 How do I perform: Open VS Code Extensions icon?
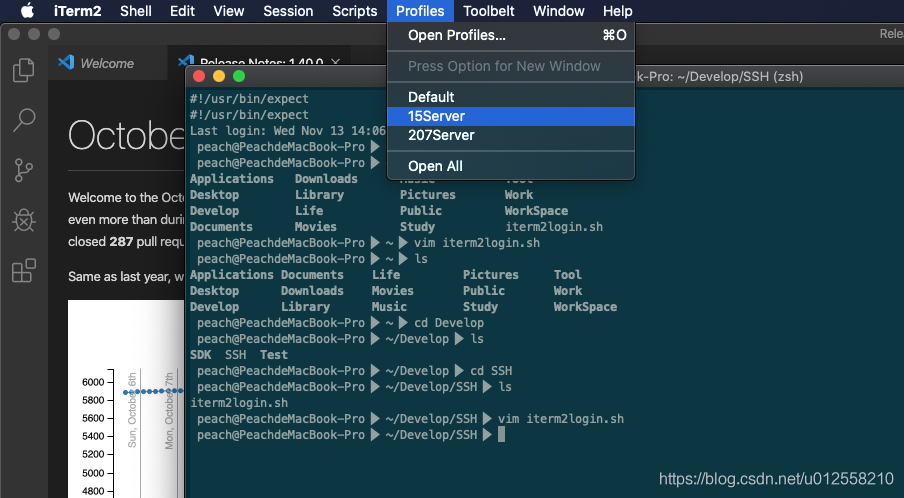coord(24,270)
